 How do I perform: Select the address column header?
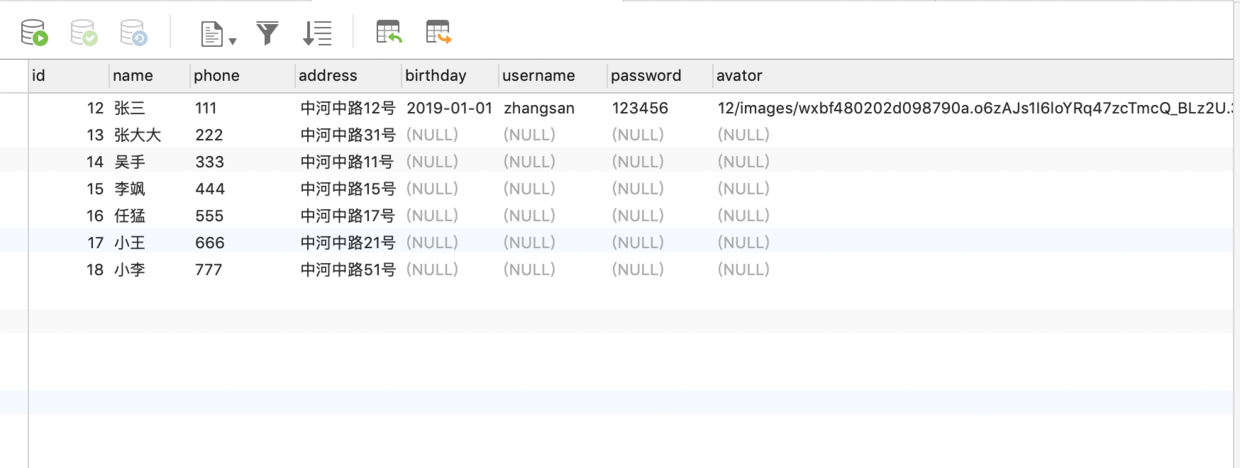point(349,75)
